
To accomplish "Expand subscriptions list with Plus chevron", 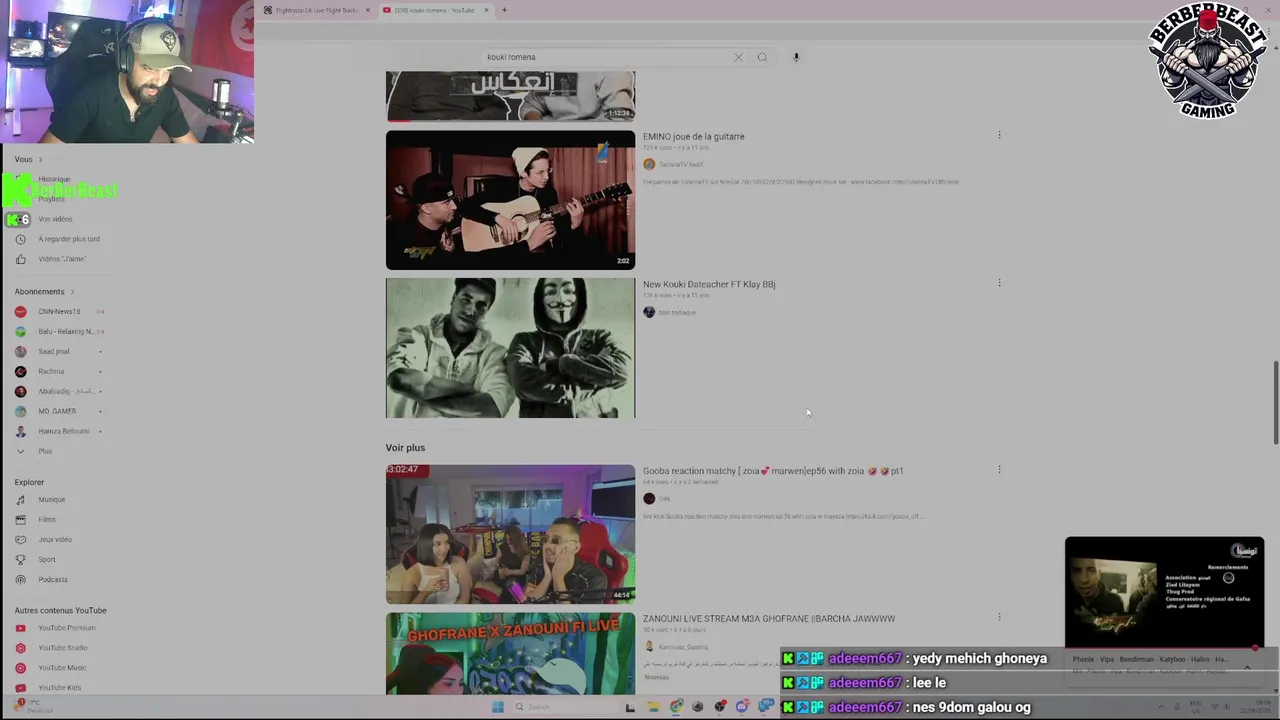I will point(20,452).
